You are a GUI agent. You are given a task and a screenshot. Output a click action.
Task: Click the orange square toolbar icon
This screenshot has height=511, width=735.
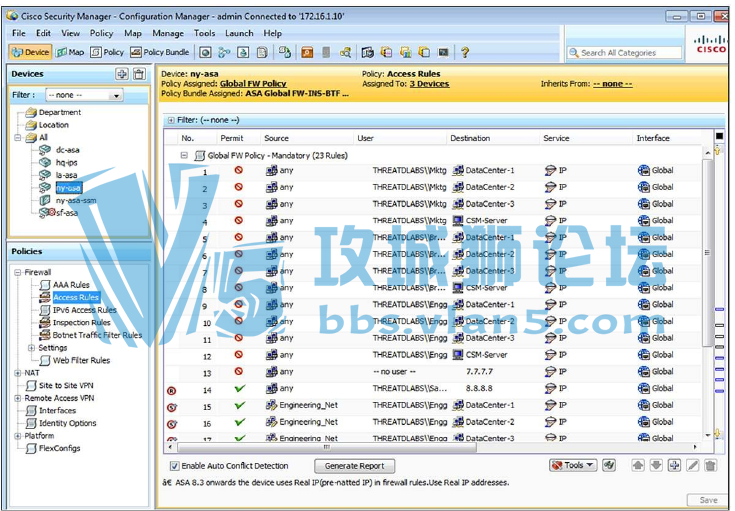307,52
